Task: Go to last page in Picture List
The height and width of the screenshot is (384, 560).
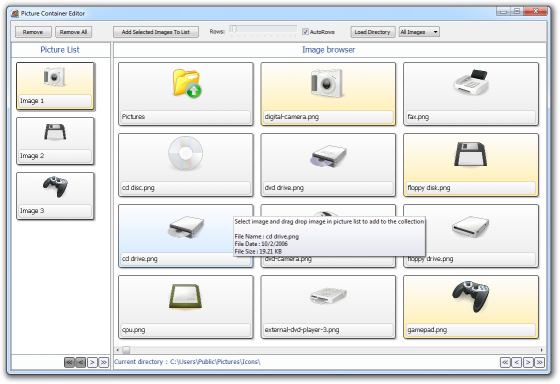Action: tap(104, 362)
